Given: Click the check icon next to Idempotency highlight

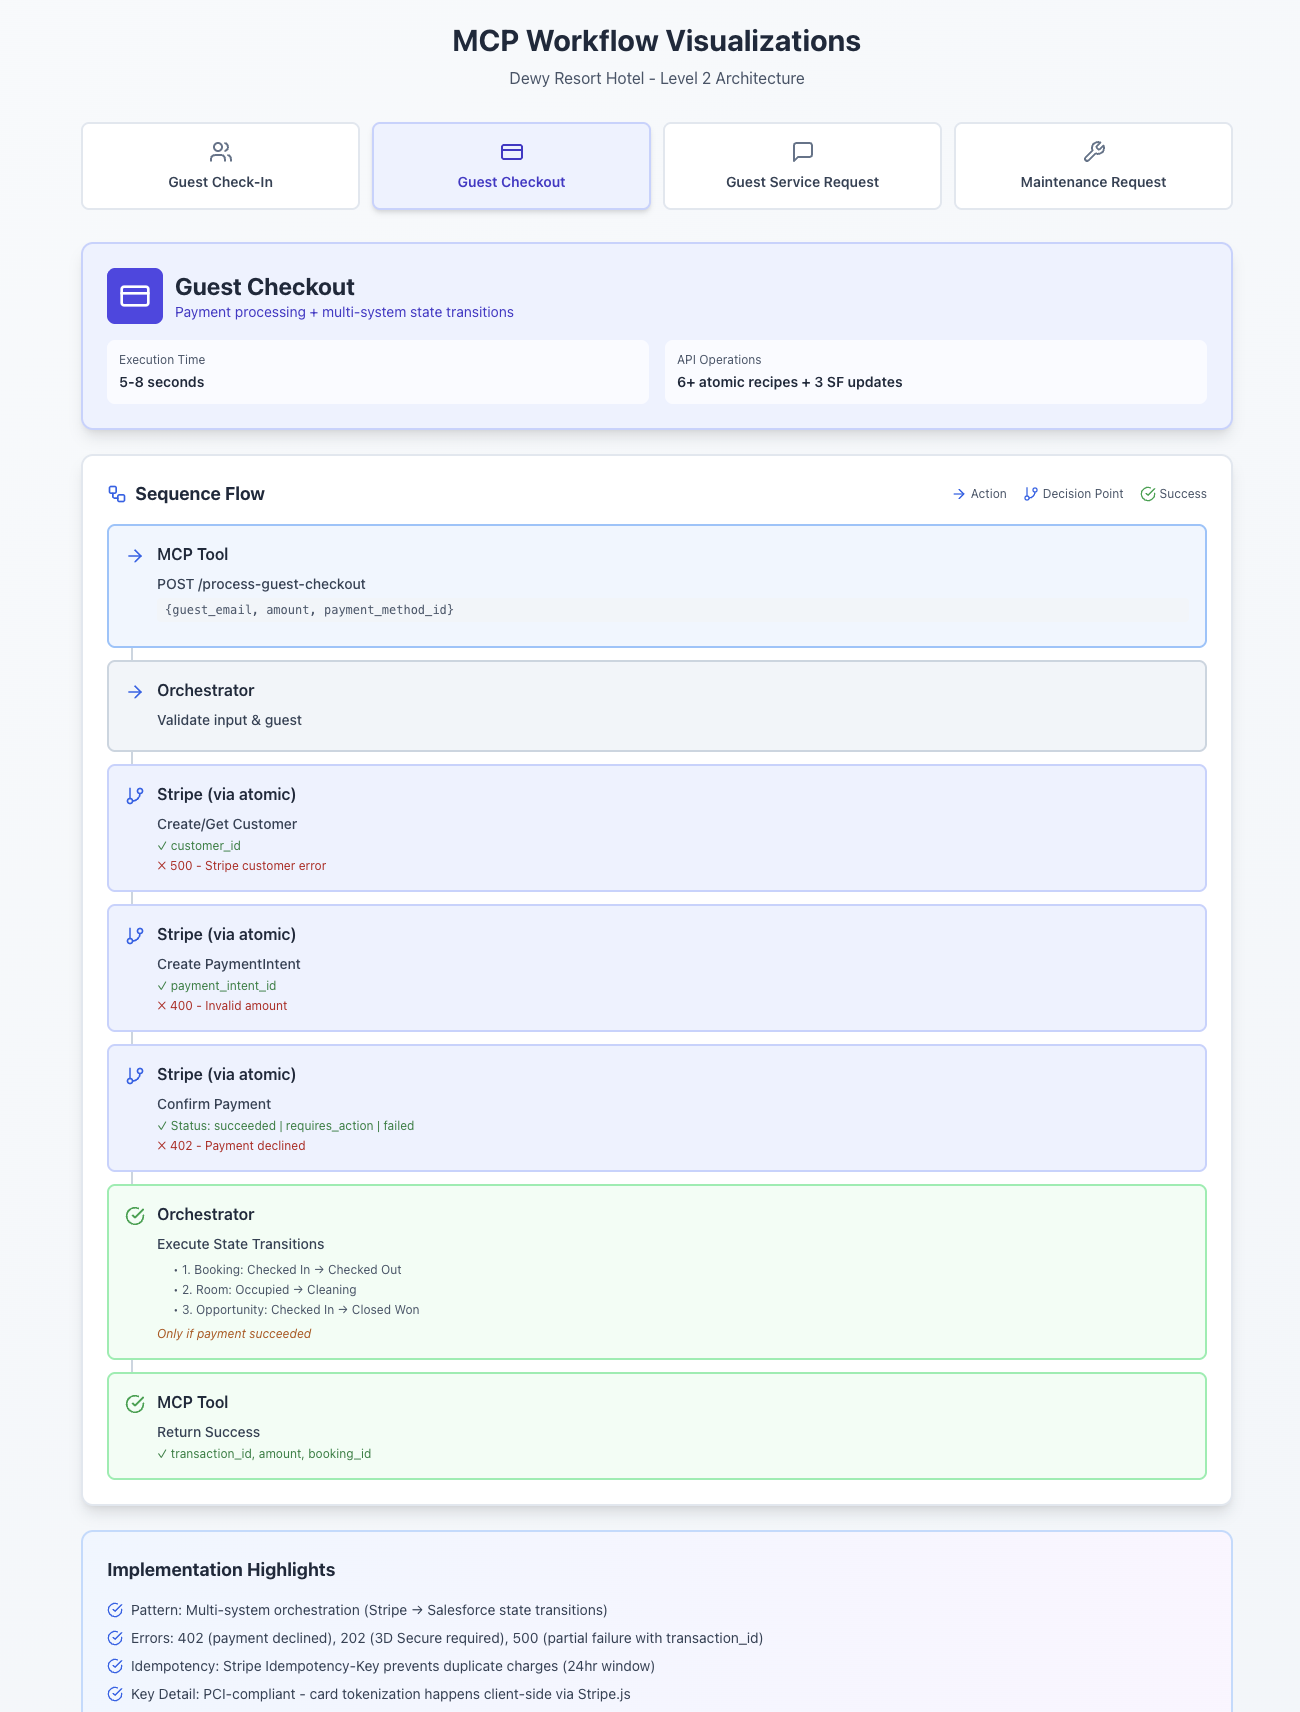Looking at the screenshot, I should (x=115, y=1666).
